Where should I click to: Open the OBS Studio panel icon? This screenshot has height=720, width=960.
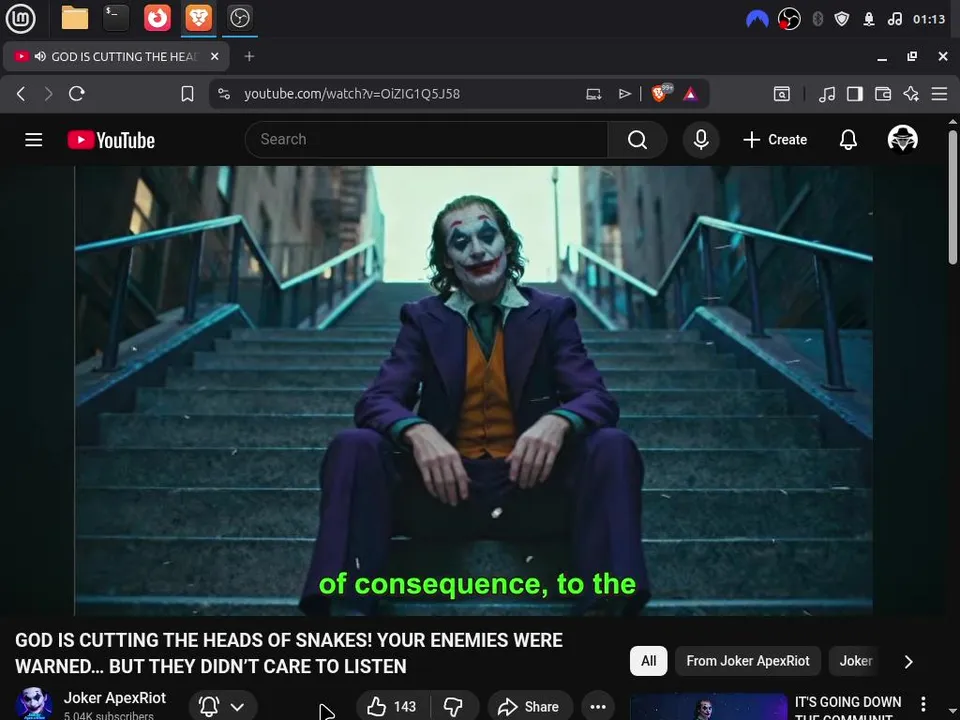tap(239, 18)
